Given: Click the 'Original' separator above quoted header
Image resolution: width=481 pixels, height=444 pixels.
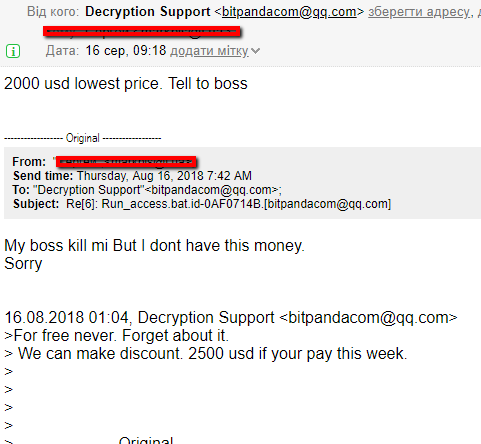Looking at the screenshot, I should (83, 138).
